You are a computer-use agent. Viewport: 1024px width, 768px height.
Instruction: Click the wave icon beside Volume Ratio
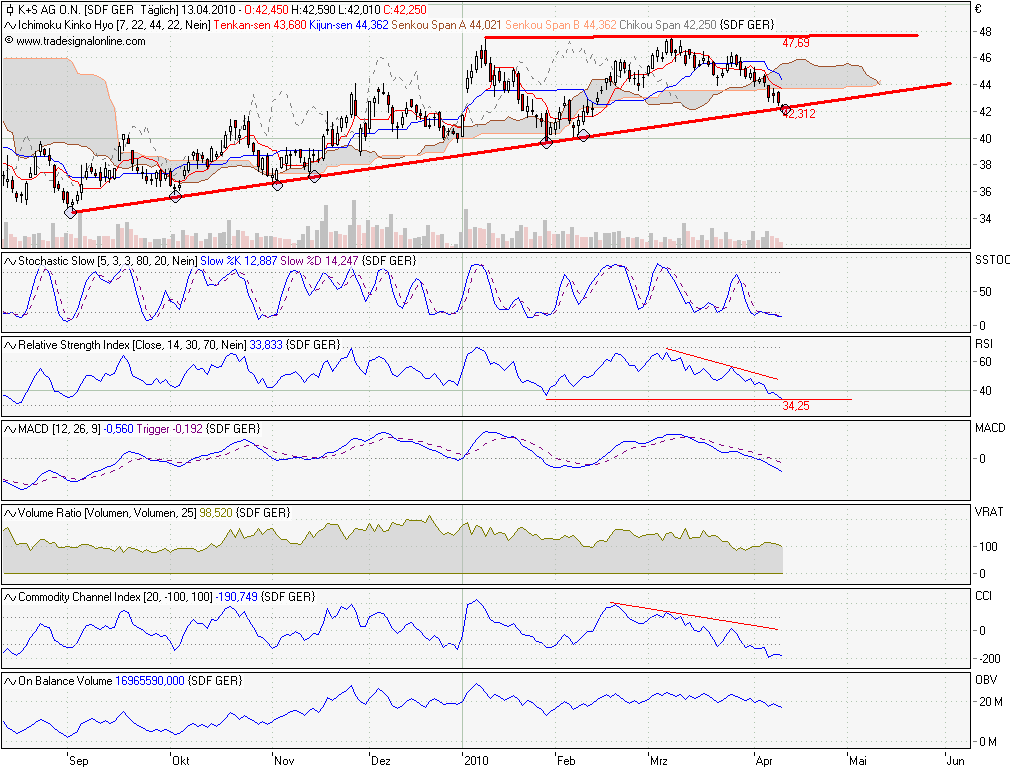point(10,513)
